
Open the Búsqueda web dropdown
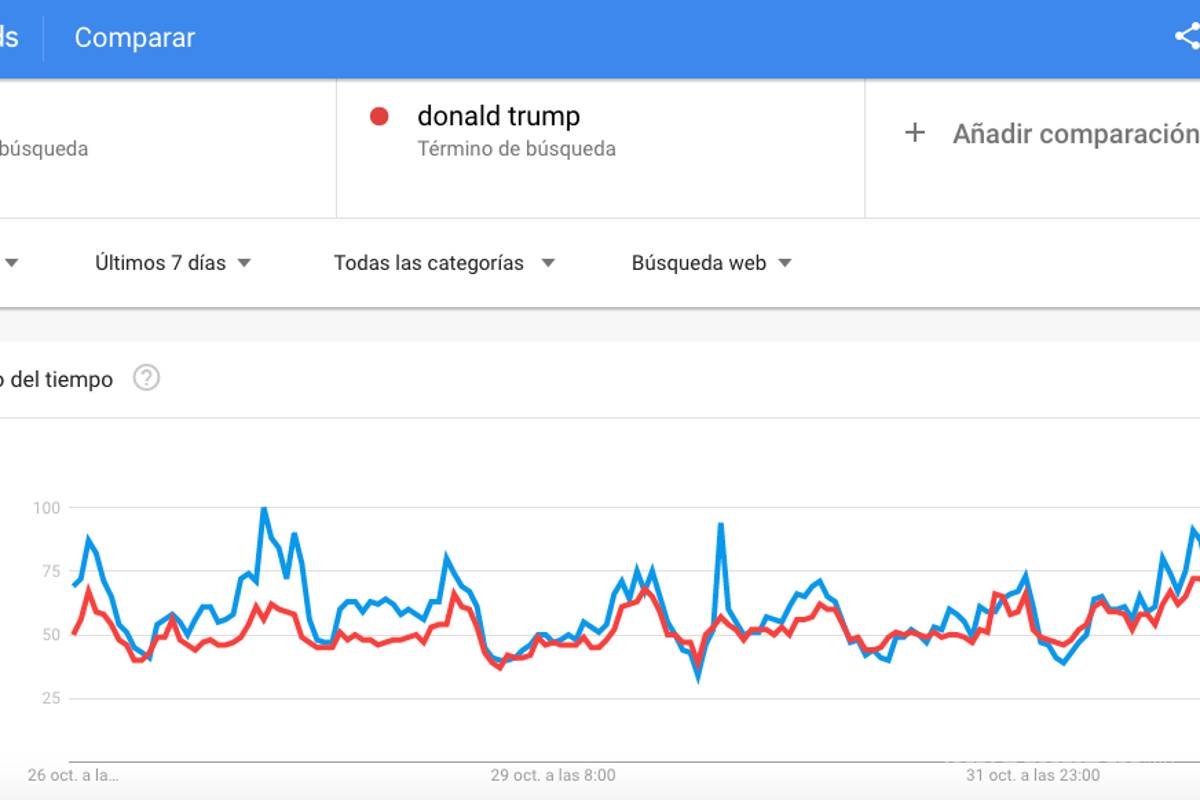point(712,262)
